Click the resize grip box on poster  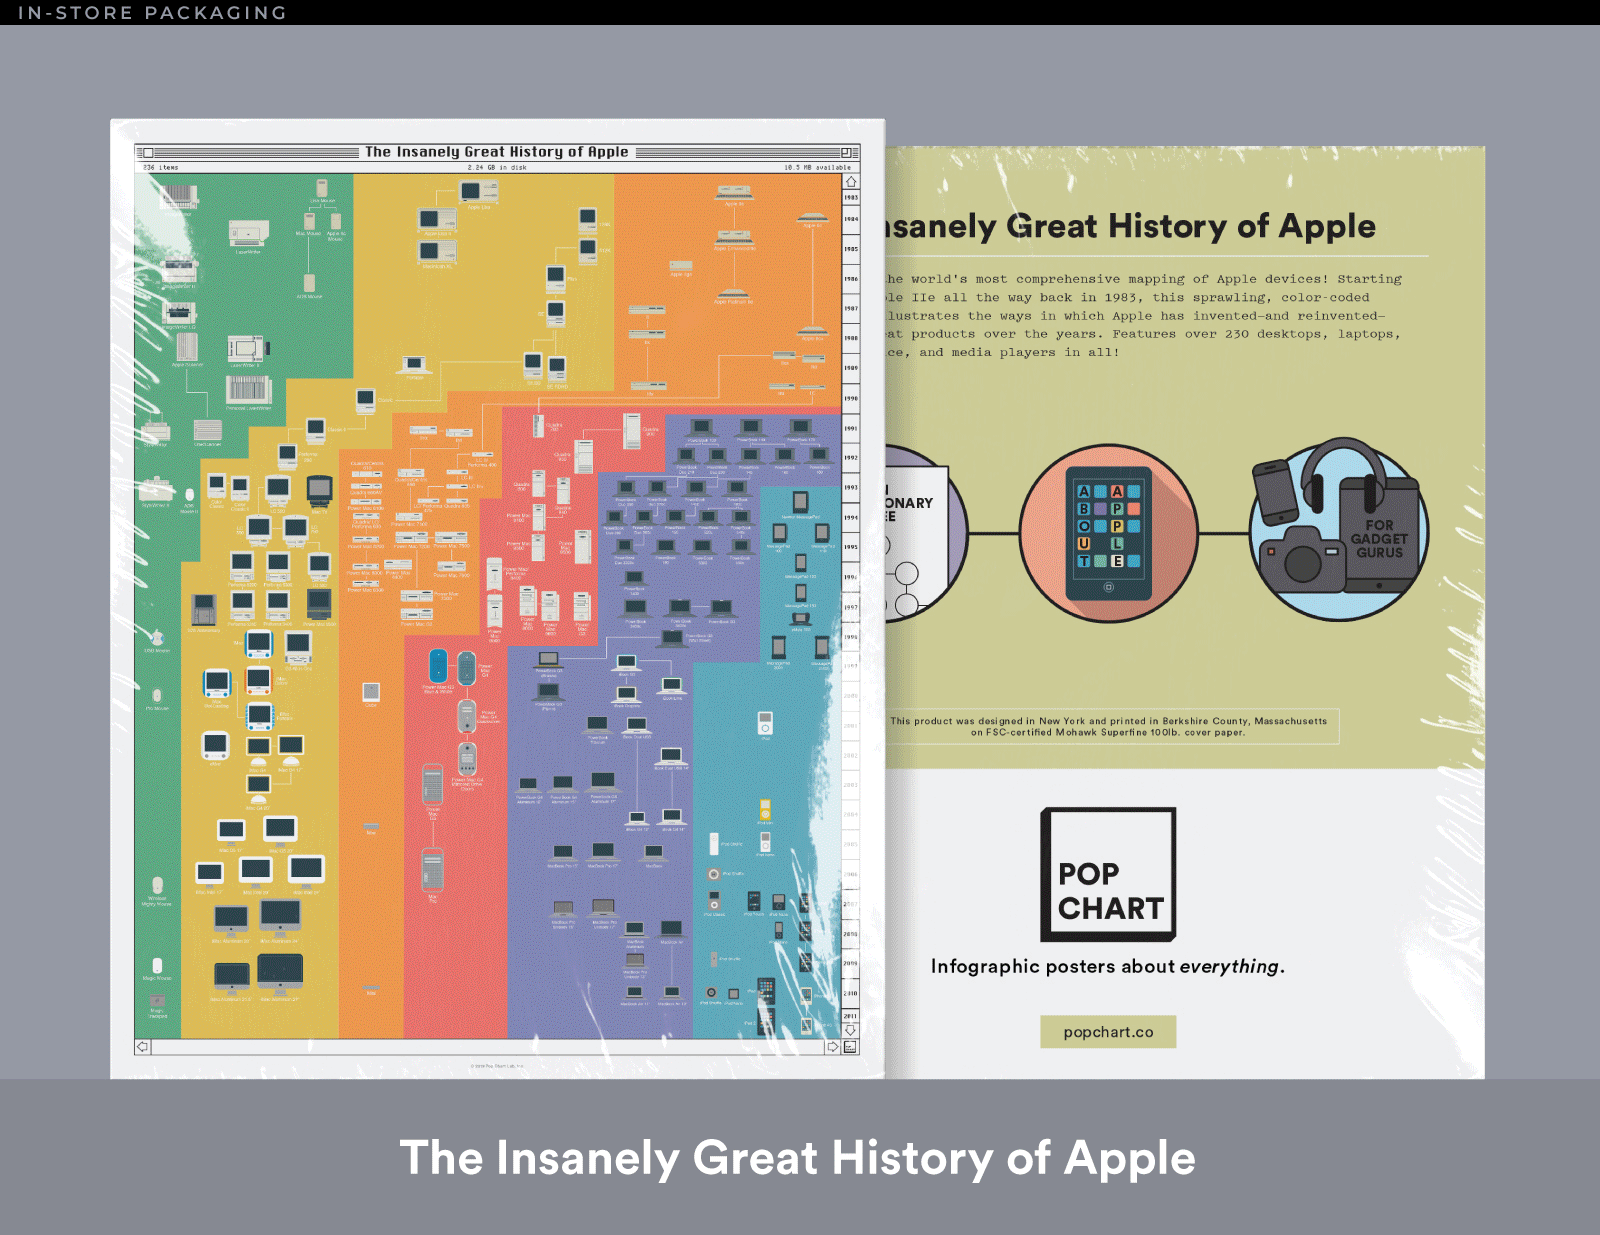[850, 1047]
